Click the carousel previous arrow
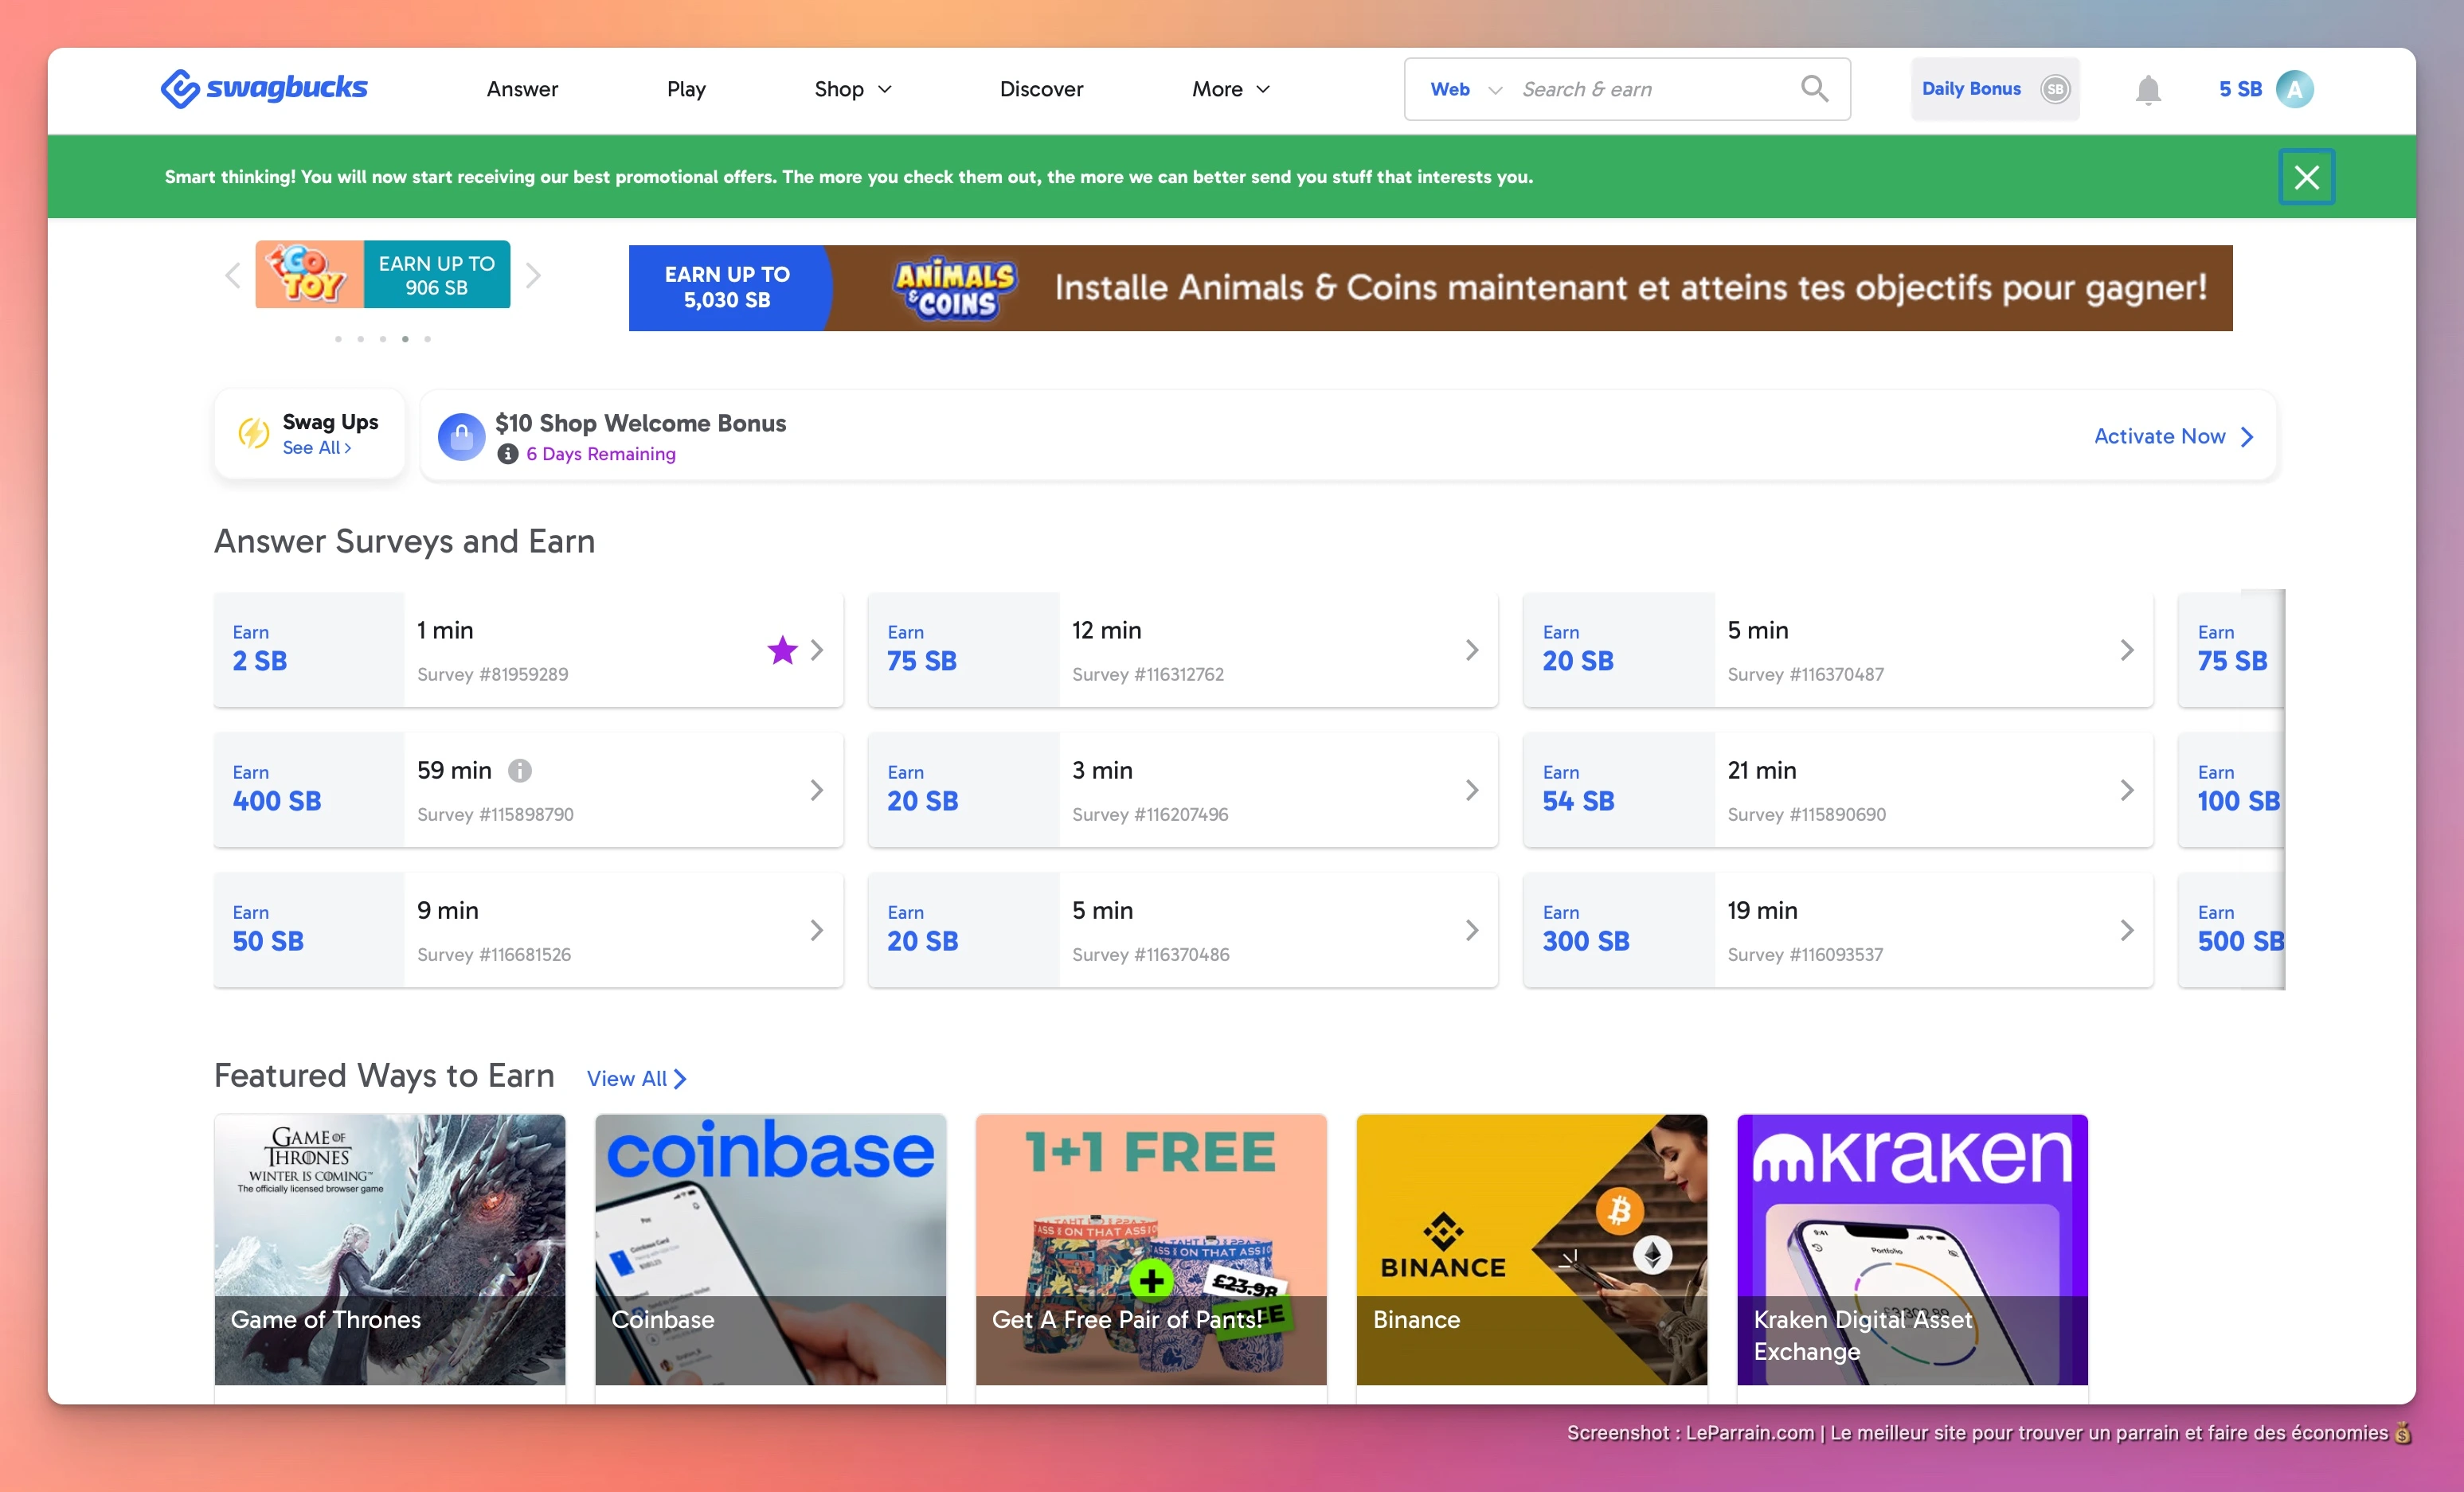The width and height of the screenshot is (2464, 1492). coord(232,276)
